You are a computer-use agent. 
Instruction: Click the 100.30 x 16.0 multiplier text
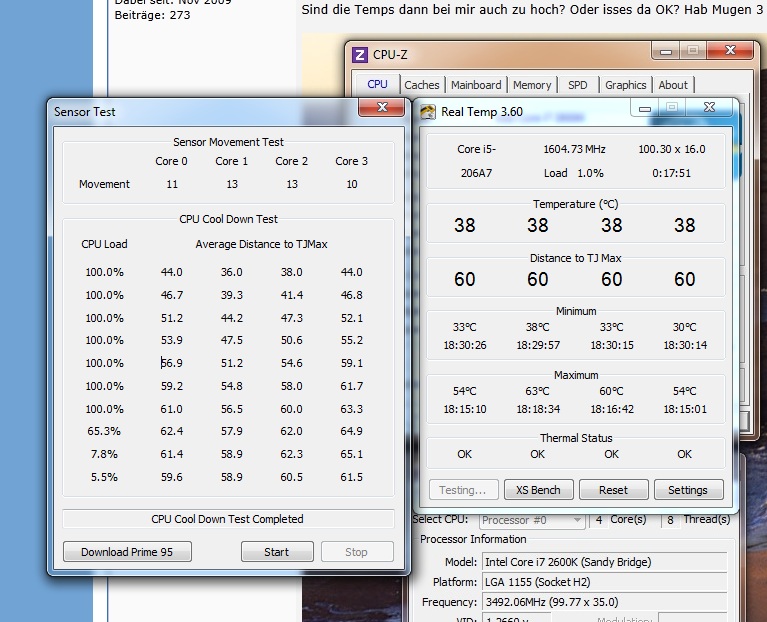[x=672, y=149]
